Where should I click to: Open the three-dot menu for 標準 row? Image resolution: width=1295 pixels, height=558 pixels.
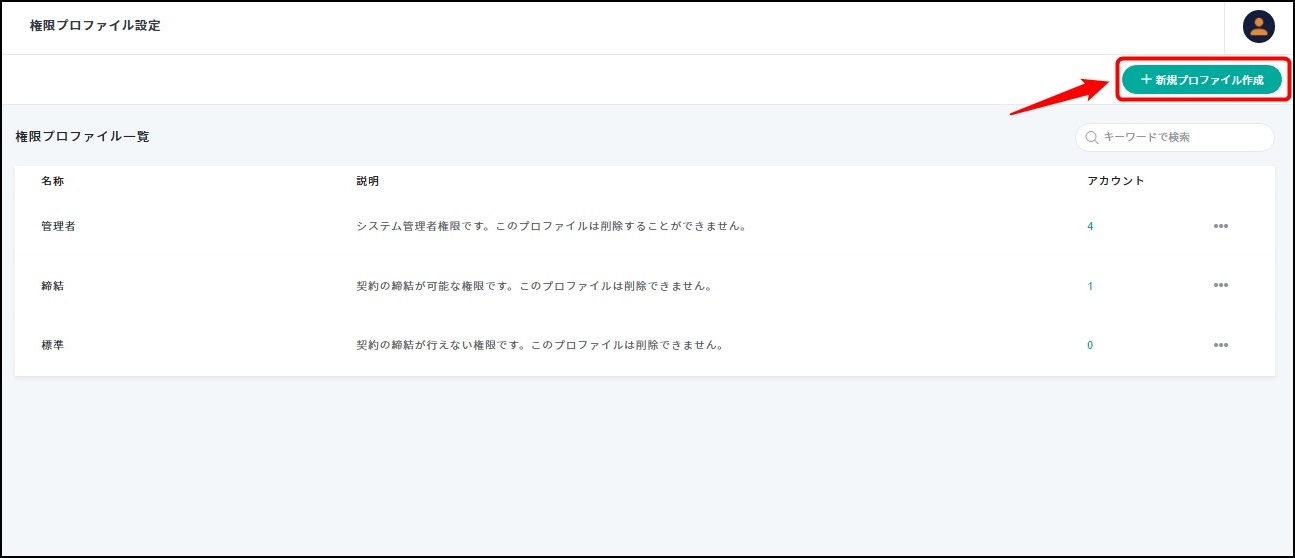(1221, 345)
